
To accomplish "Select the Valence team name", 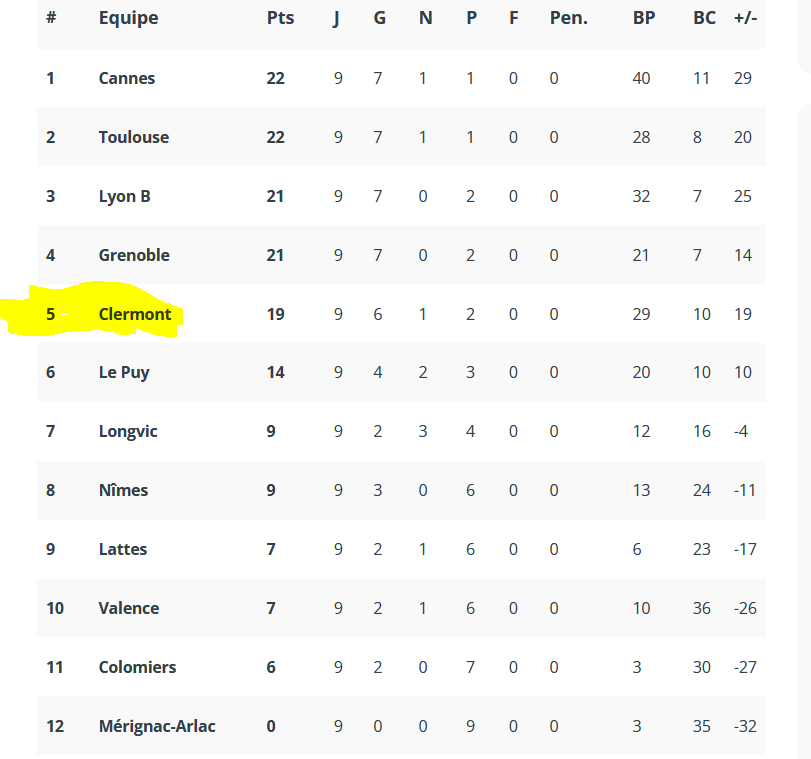I will pyautogui.click(x=129, y=608).
